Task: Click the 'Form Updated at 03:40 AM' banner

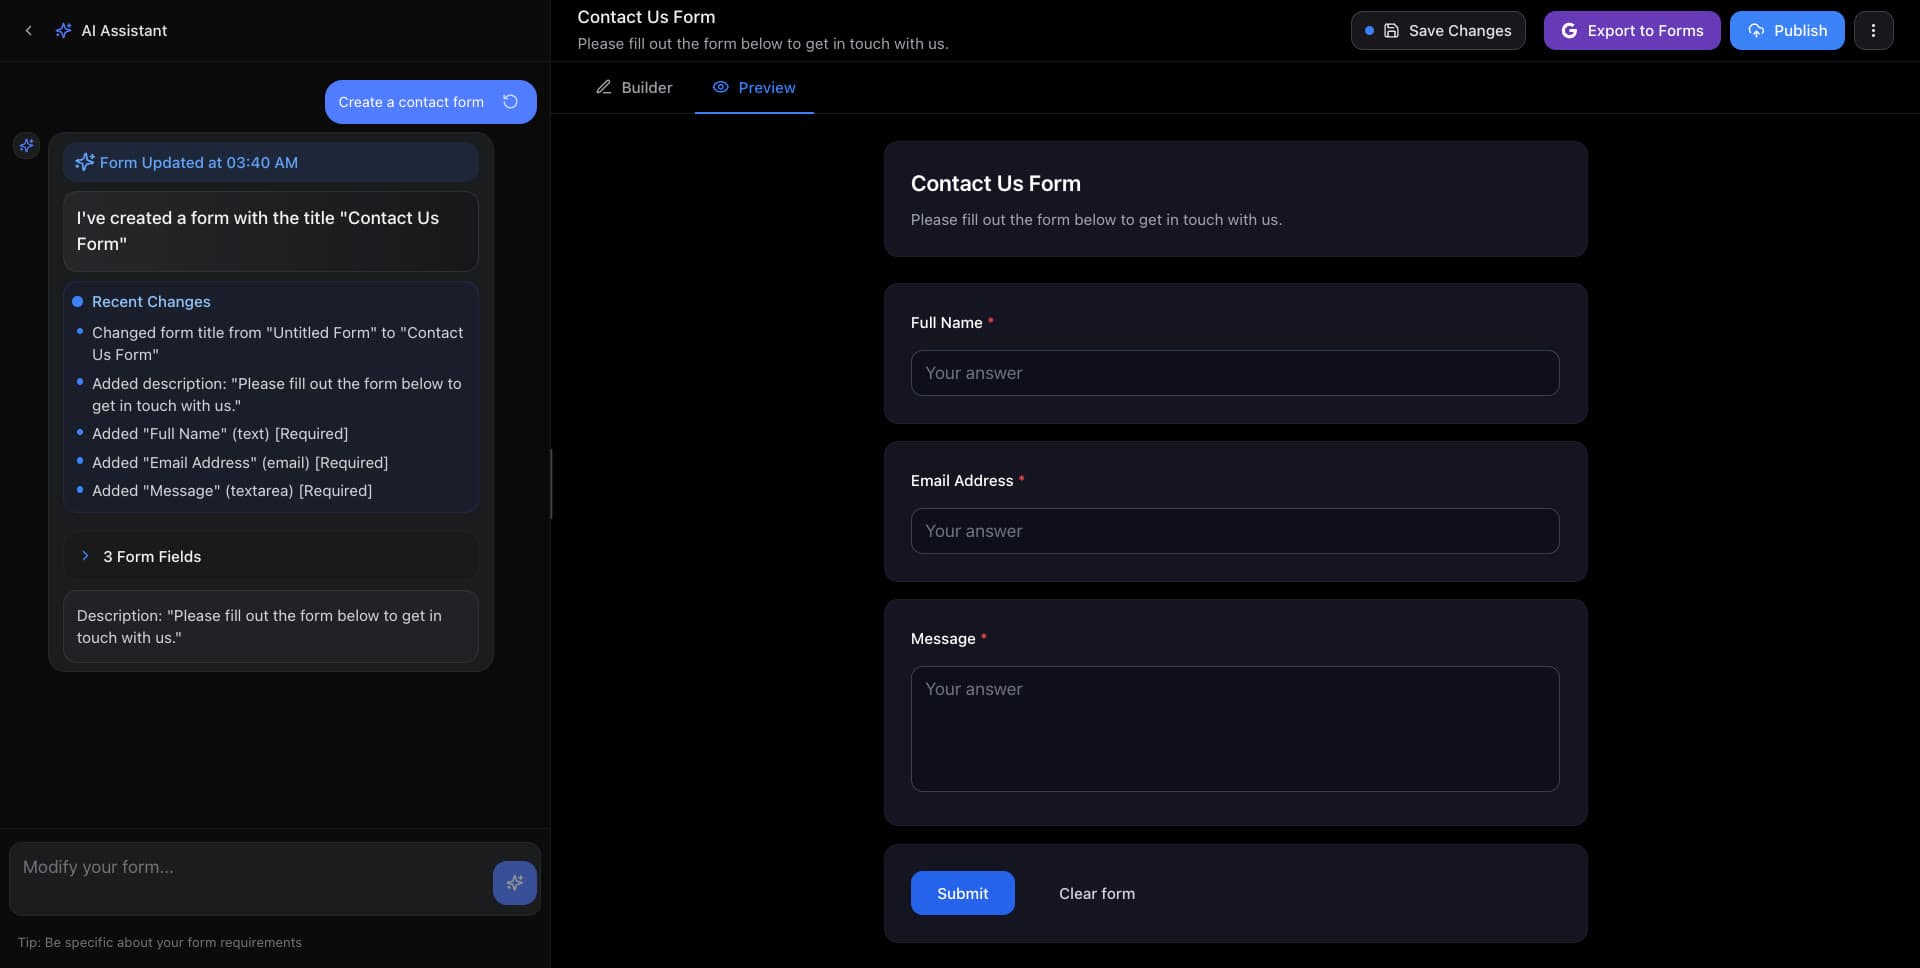Action: [271, 162]
